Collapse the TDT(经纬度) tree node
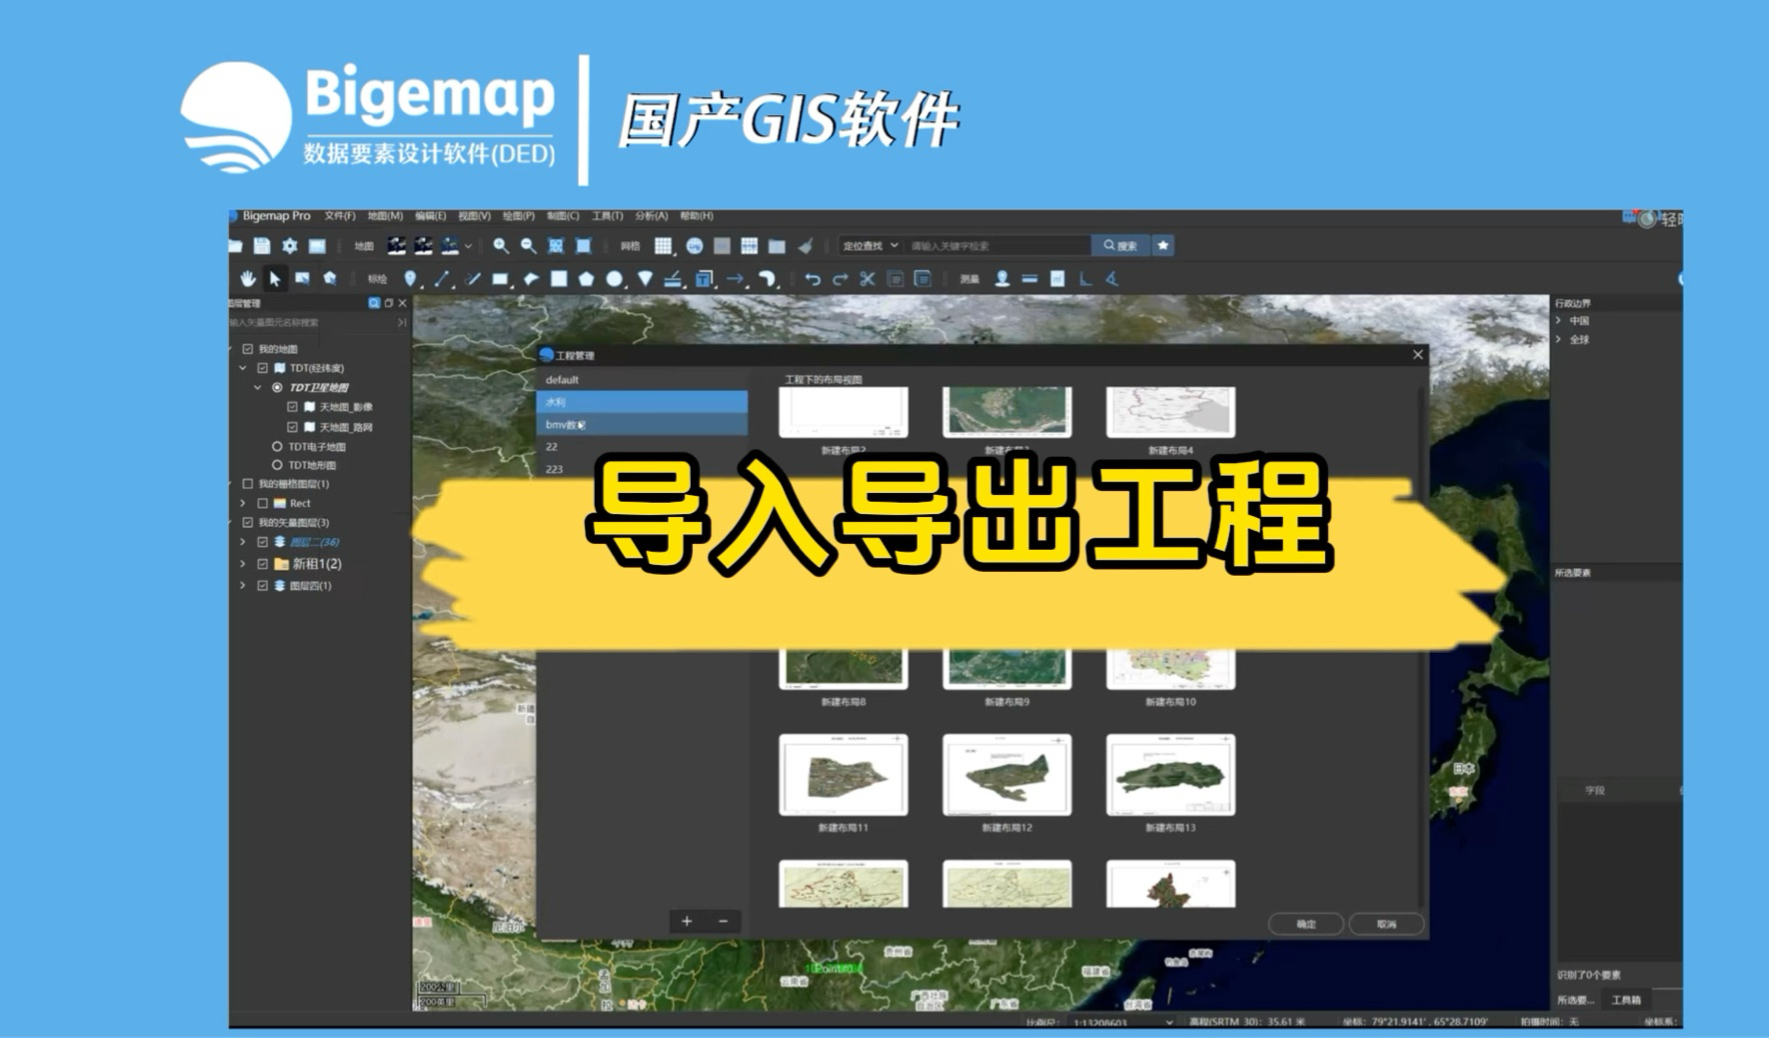Viewport: 1769px width, 1038px height. click(x=242, y=368)
